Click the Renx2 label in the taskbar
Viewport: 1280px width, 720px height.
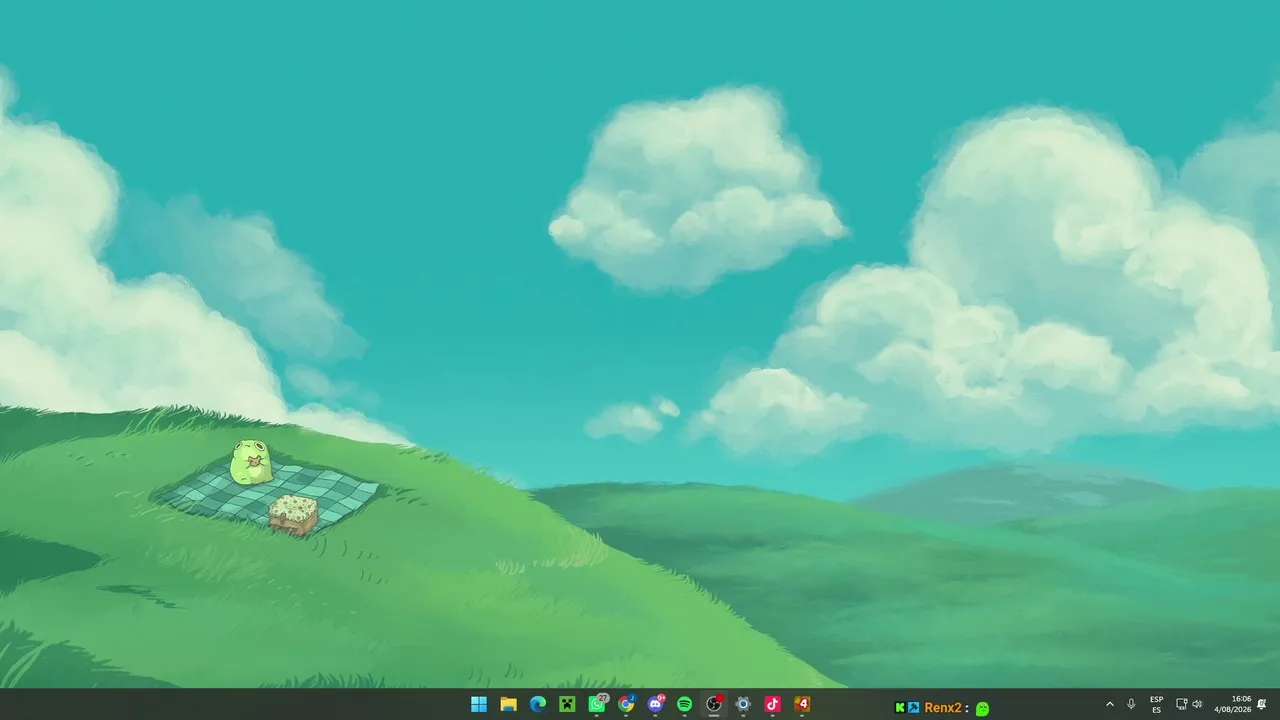tap(943, 708)
